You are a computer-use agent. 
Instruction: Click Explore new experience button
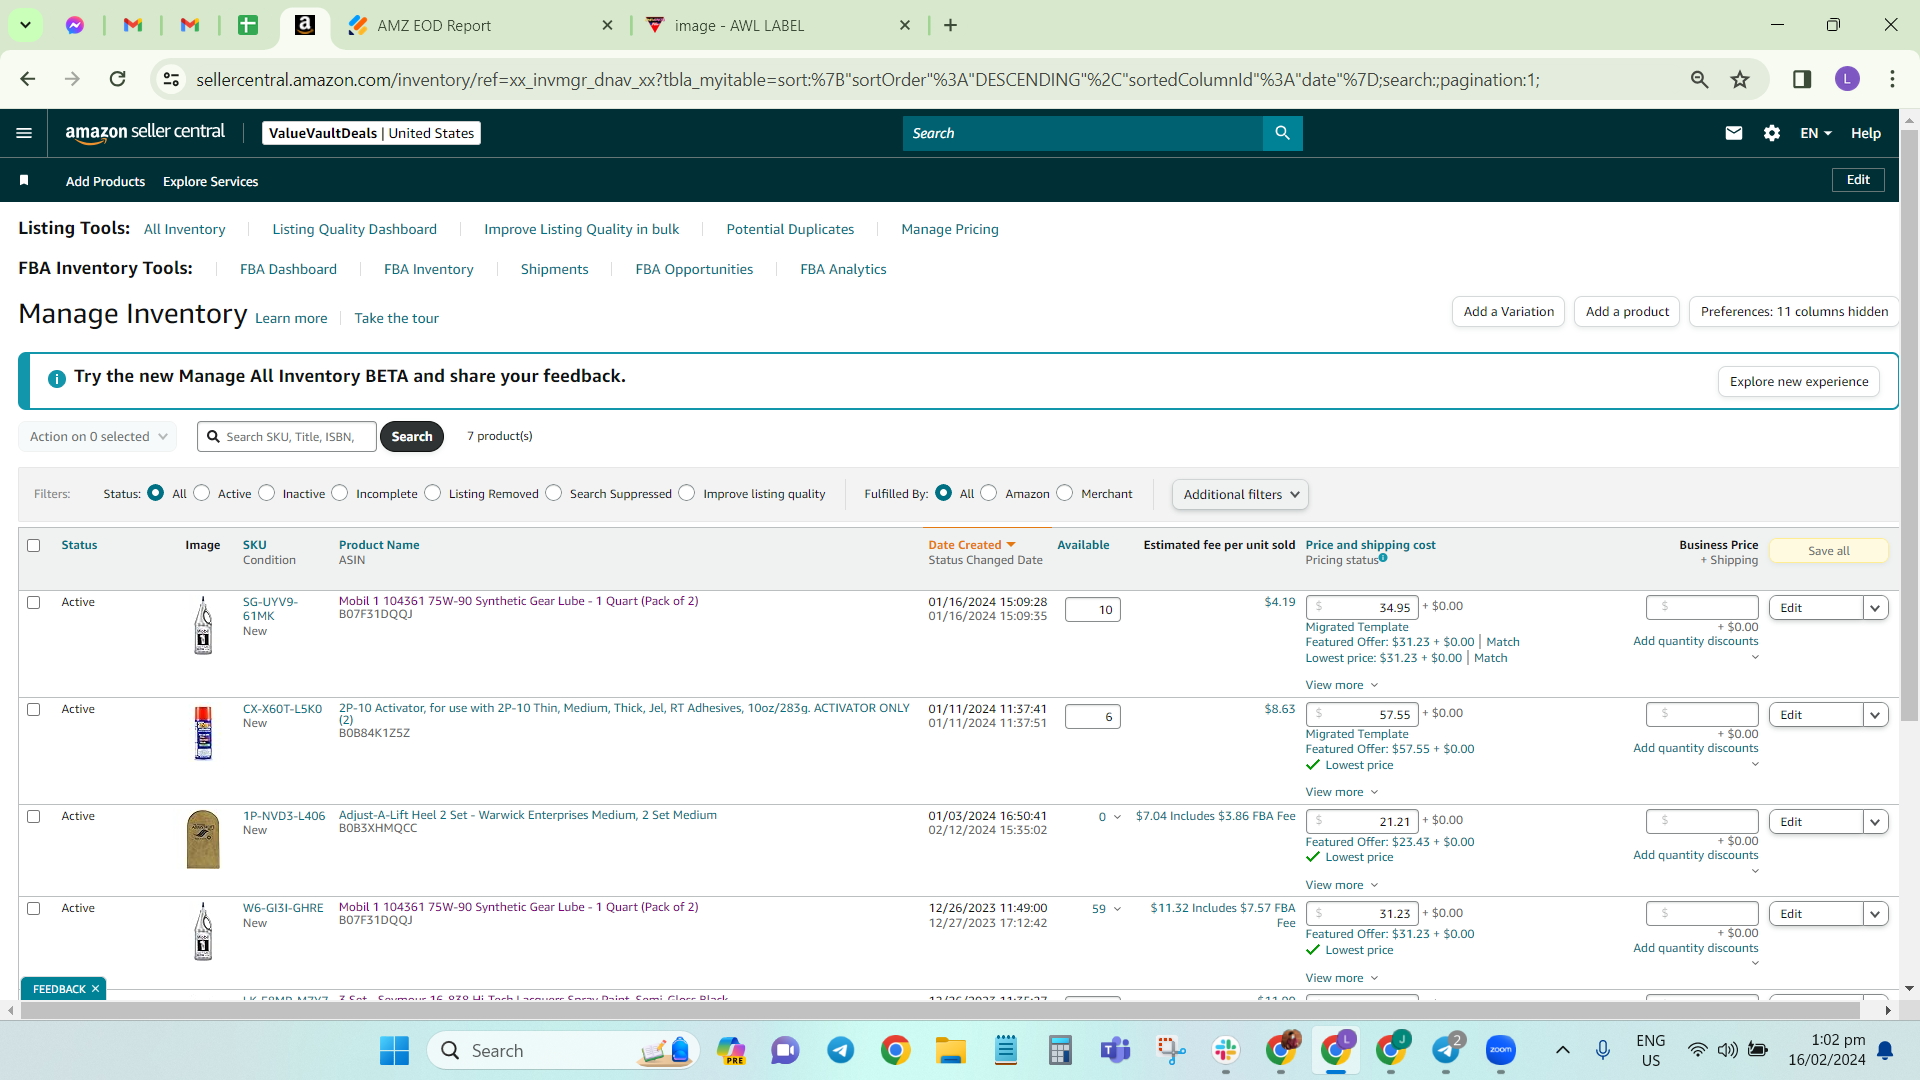pyautogui.click(x=1799, y=382)
